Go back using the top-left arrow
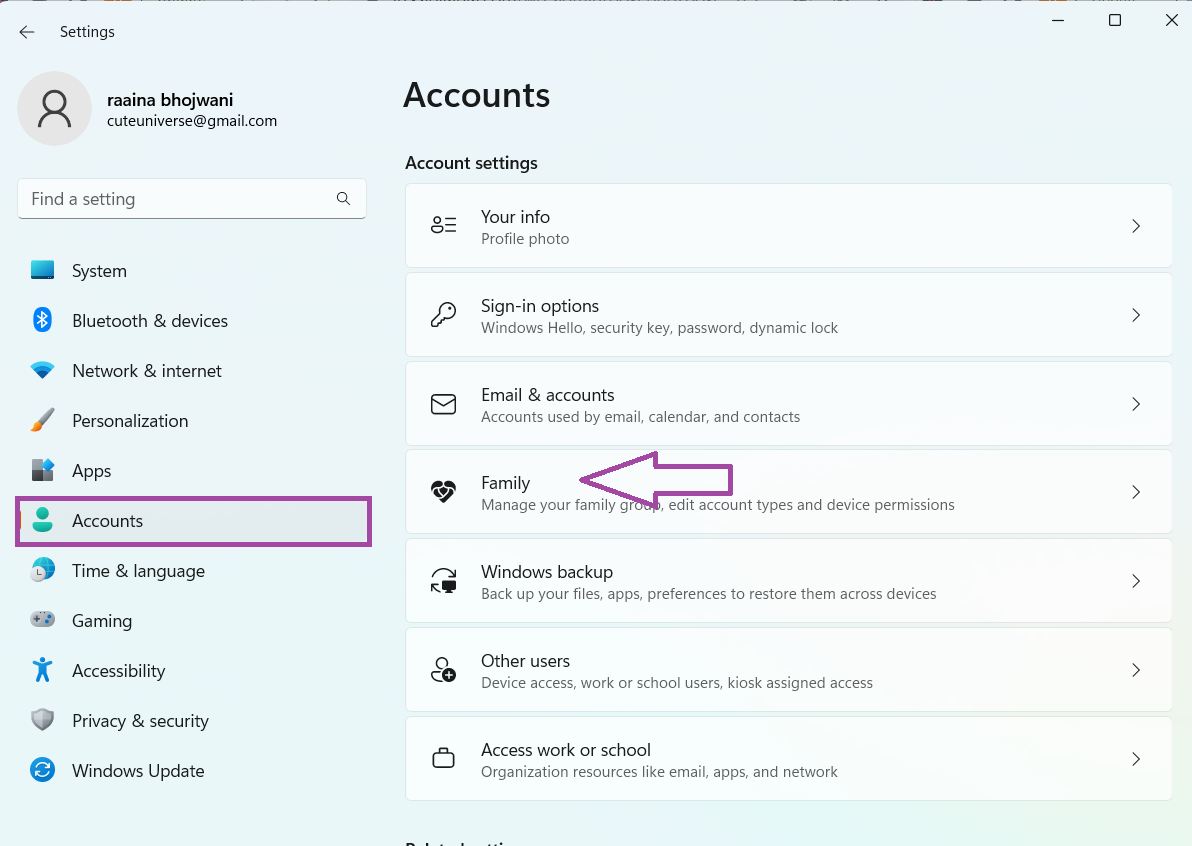Image resolution: width=1192 pixels, height=846 pixels. [x=27, y=32]
